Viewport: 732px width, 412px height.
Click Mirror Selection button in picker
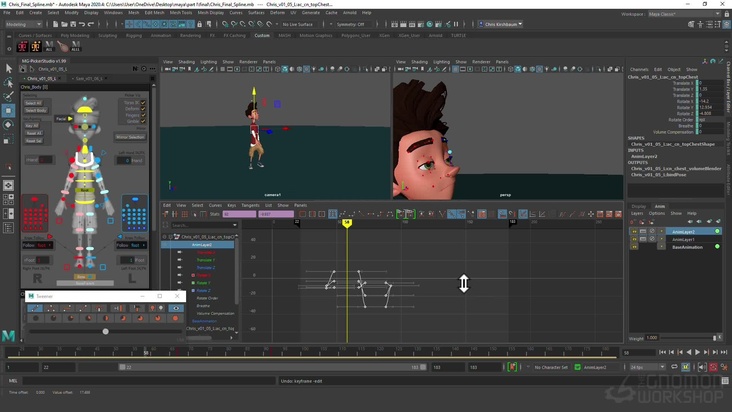(x=130, y=137)
